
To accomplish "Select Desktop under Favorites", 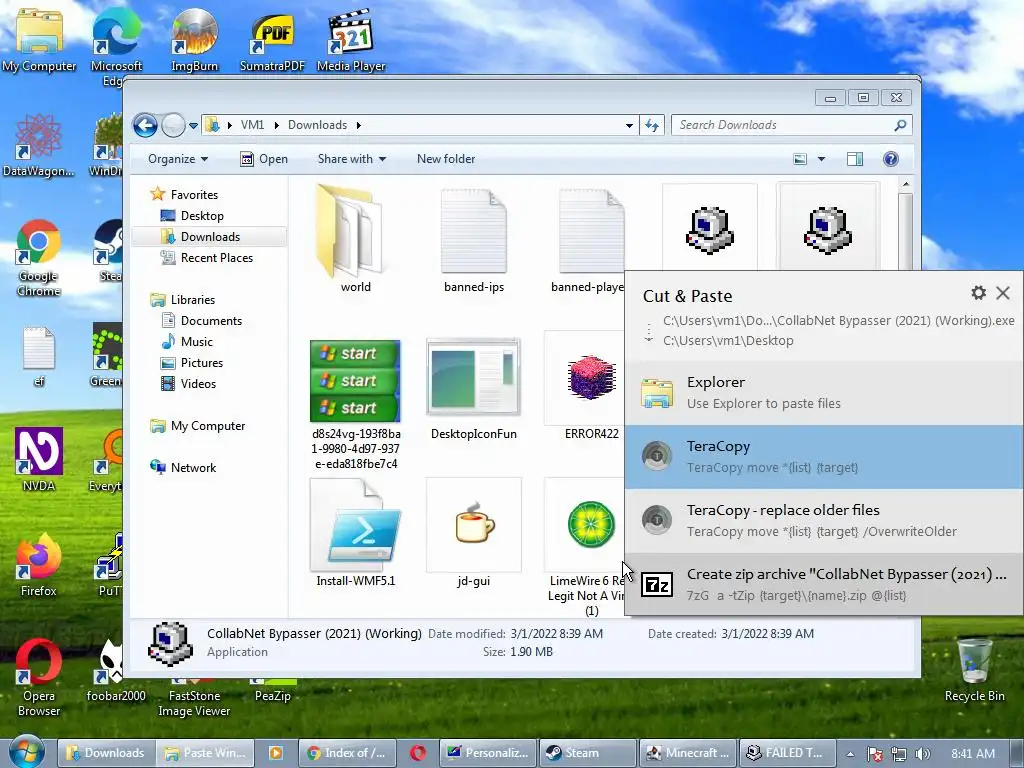I will pos(202,216).
